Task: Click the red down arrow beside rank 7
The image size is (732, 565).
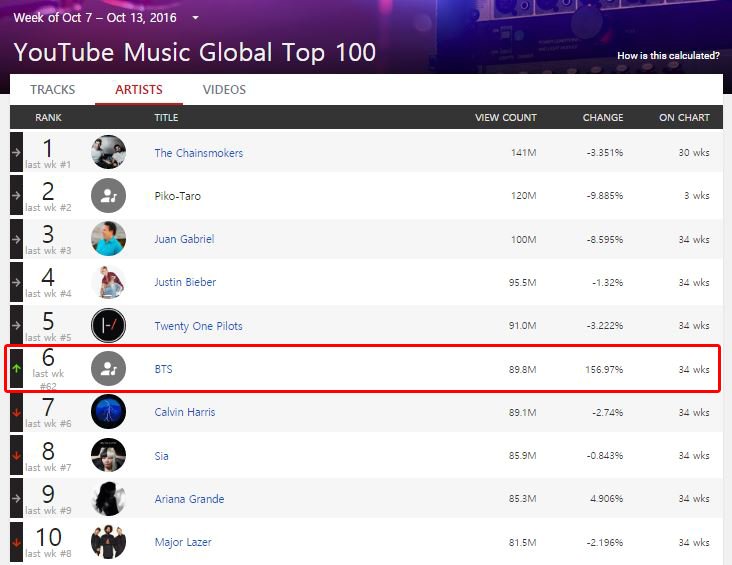Action: [x=16, y=413]
